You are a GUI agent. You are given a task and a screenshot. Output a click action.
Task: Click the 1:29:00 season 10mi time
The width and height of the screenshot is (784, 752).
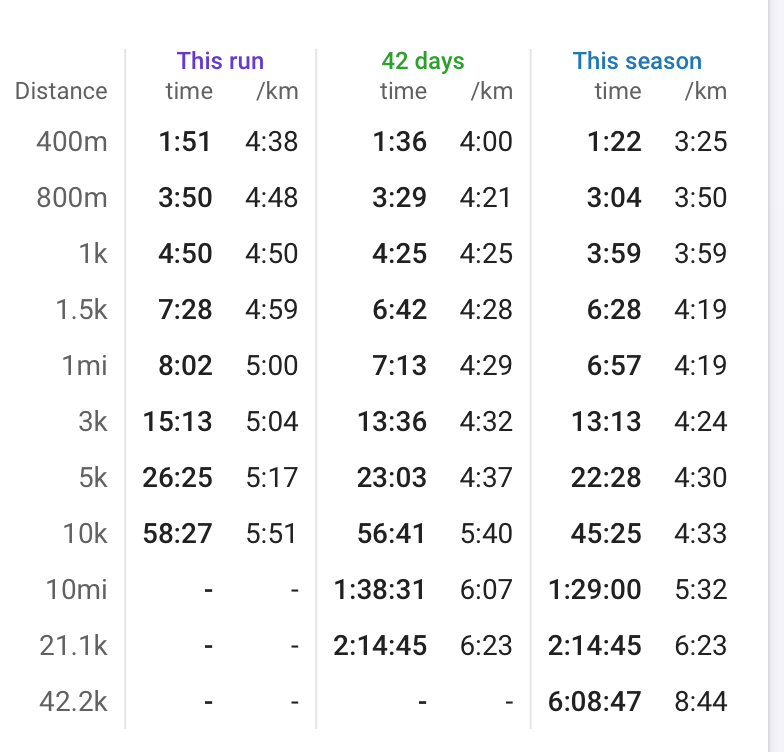coord(594,590)
